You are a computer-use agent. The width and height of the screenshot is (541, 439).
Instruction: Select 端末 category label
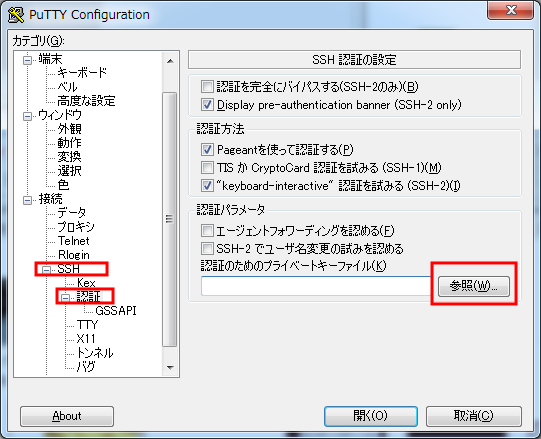pos(50,59)
